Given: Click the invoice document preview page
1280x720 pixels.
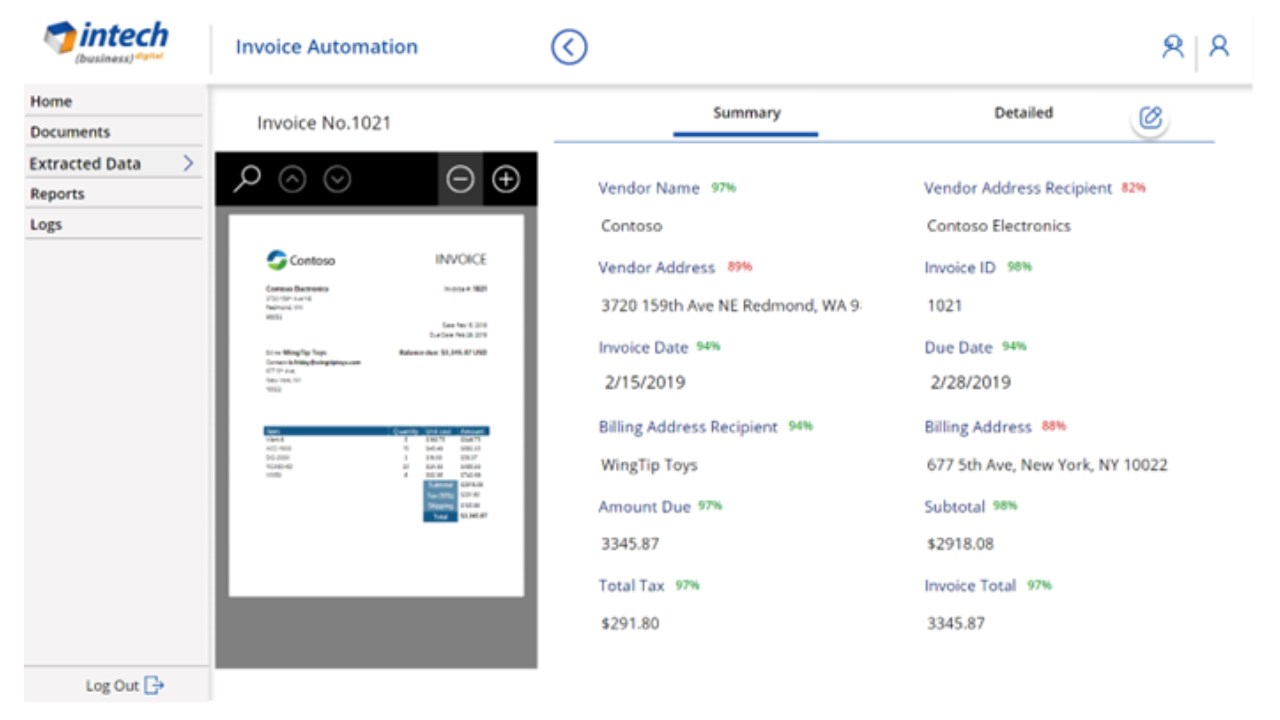Looking at the screenshot, I should point(376,405).
